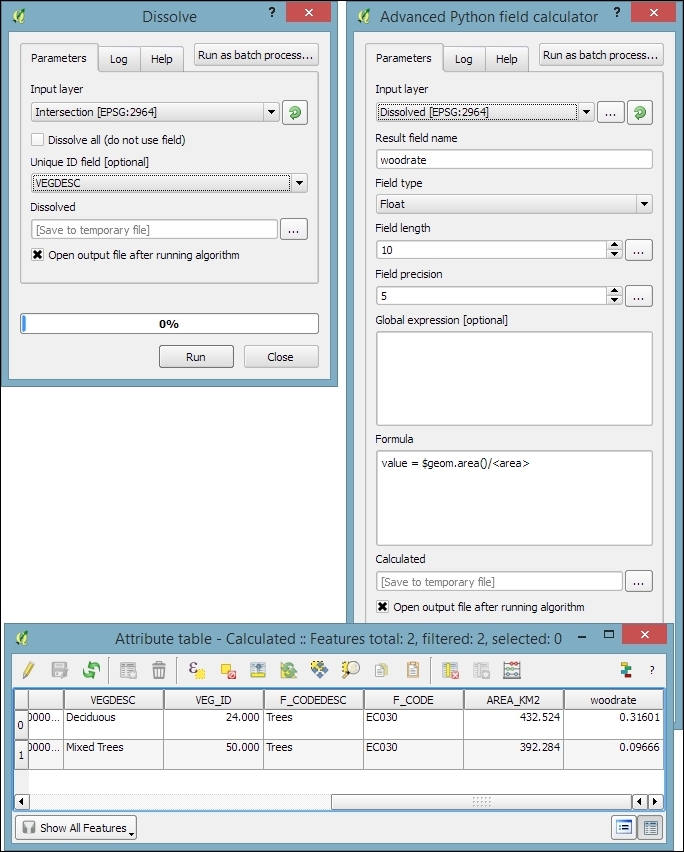Unselect all features icon
This screenshot has width=684, height=852.
pos(228,671)
